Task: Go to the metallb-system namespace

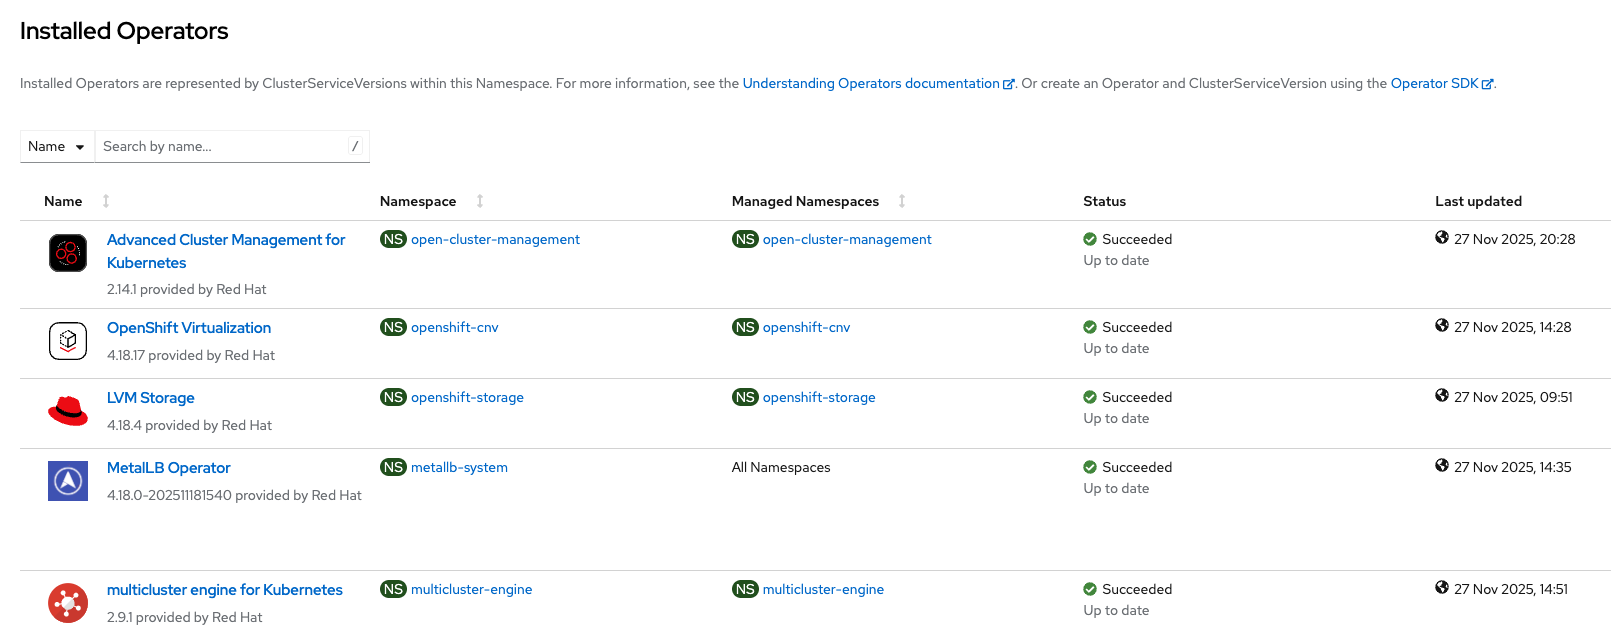Action: coord(459,468)
